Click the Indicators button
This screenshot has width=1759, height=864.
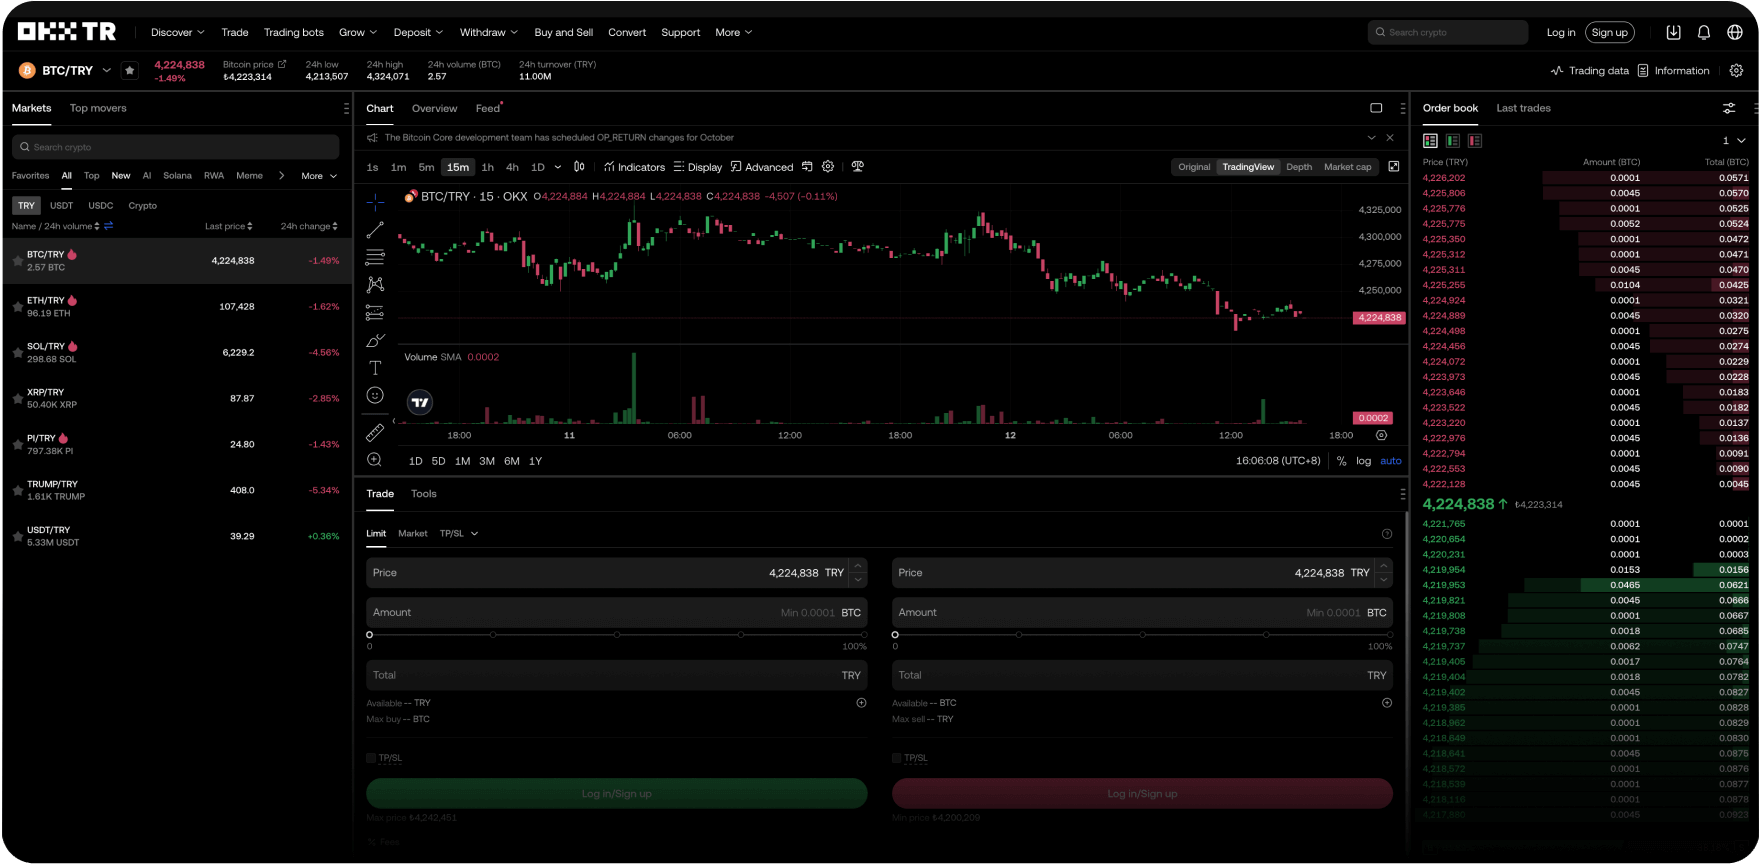click(634, 167)
